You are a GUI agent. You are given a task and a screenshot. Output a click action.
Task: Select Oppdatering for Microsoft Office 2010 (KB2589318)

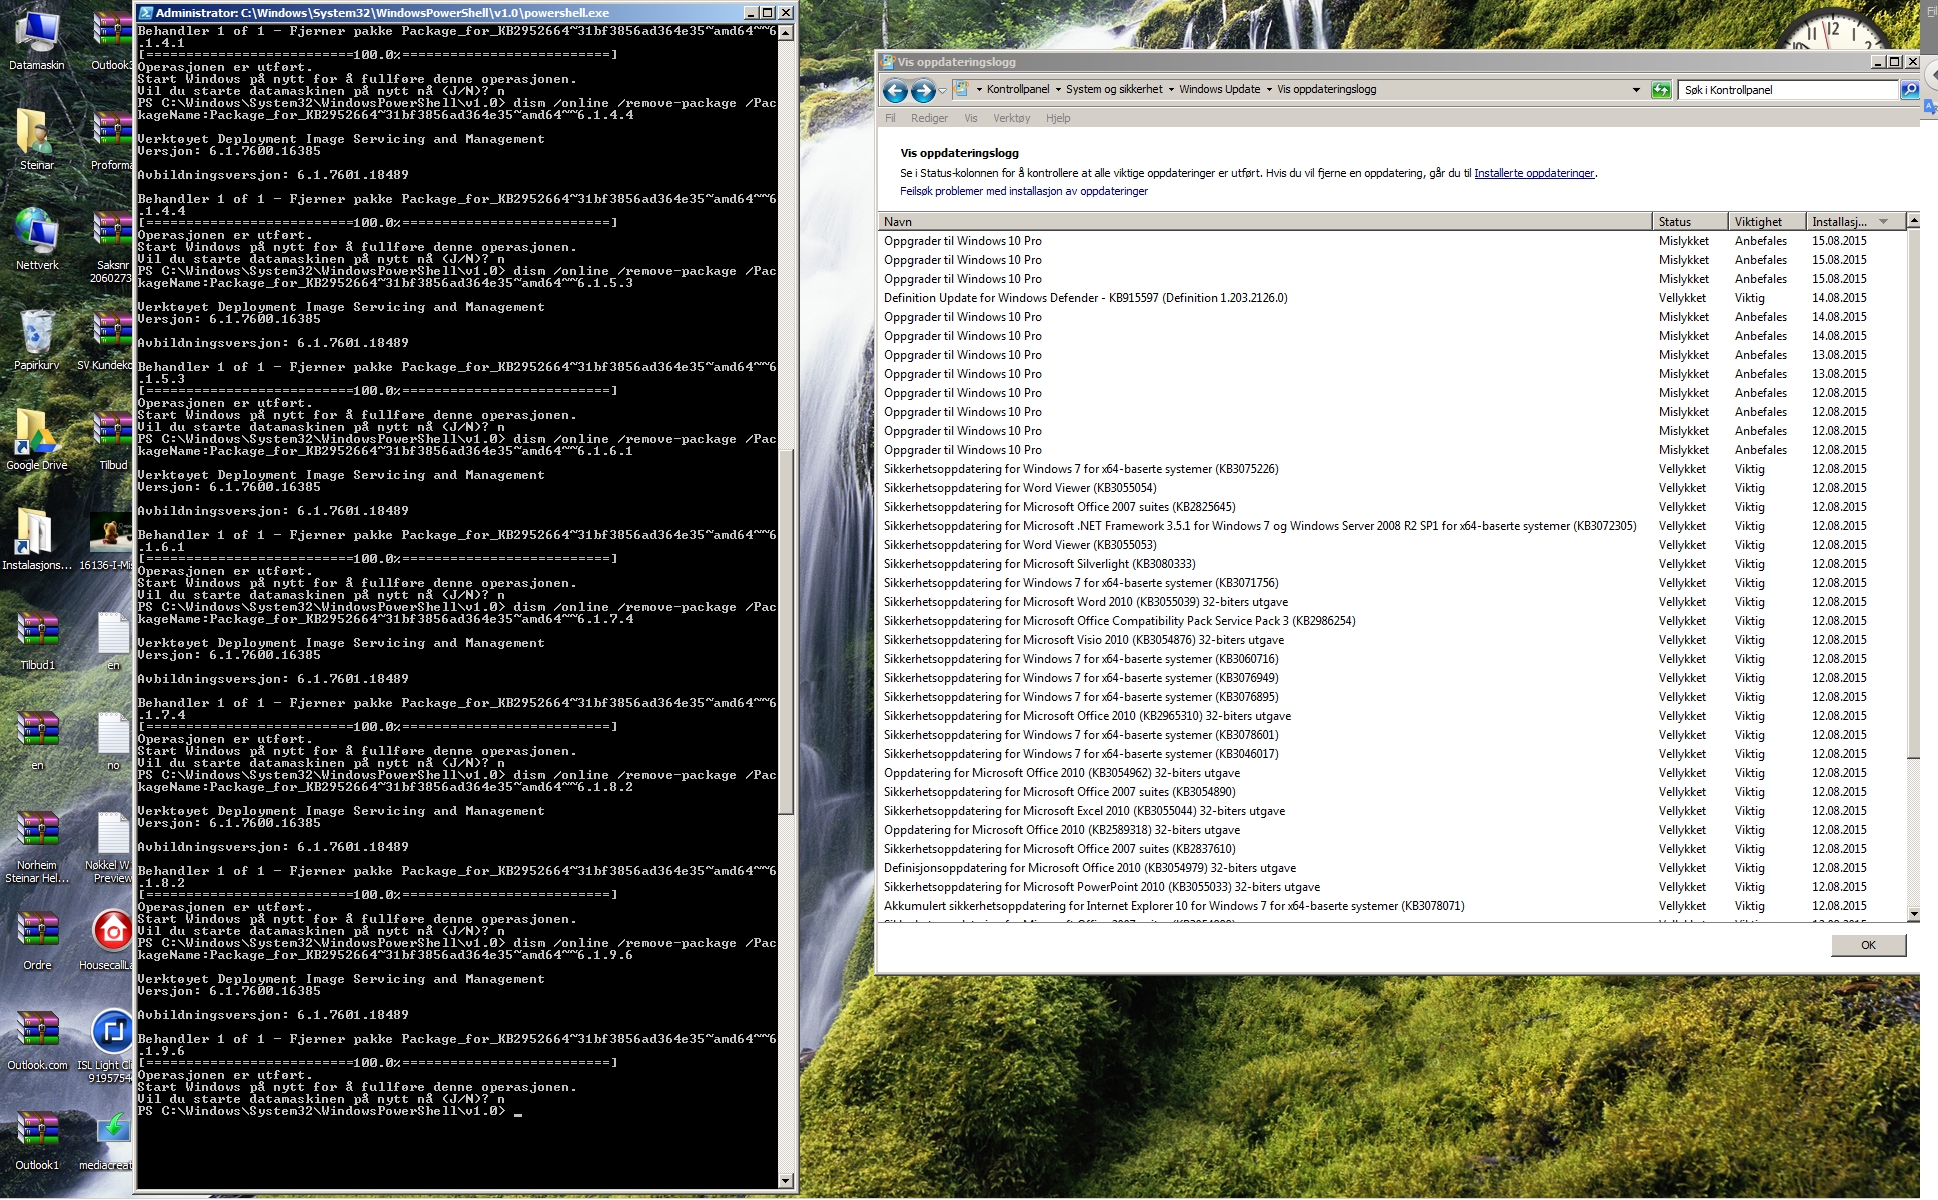pyautogui.click(x=1392, y=830)
